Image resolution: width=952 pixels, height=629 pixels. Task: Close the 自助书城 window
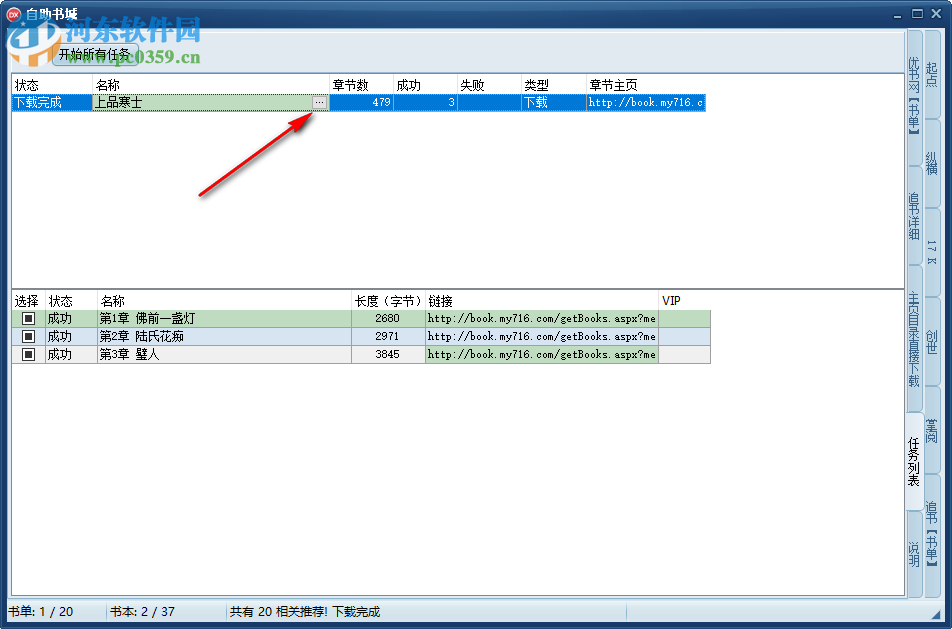click(936, 14)
